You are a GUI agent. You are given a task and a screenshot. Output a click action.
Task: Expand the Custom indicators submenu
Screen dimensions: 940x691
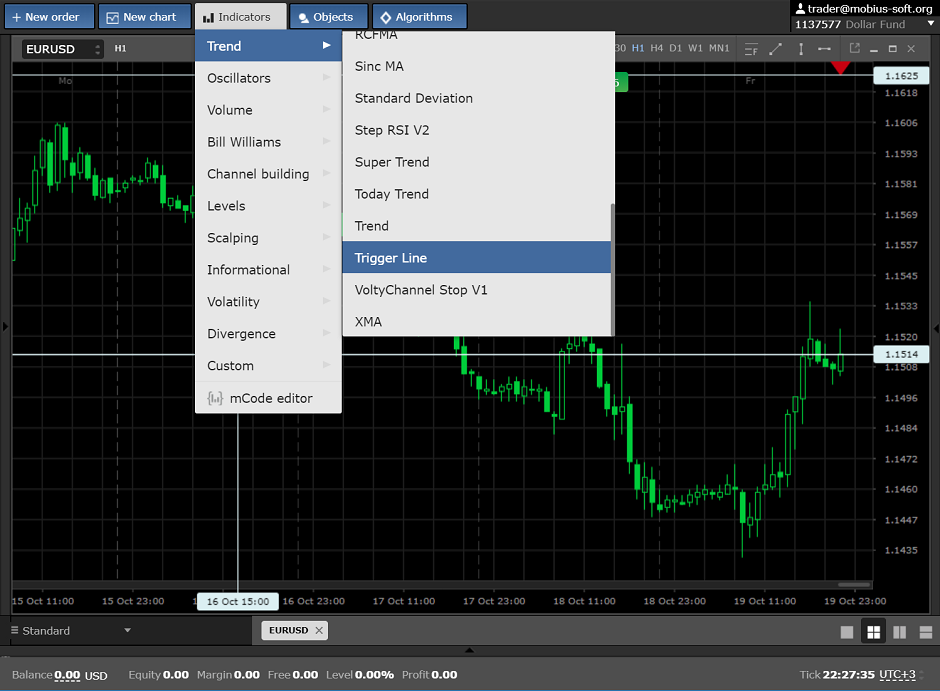click(x=269, y=366)
